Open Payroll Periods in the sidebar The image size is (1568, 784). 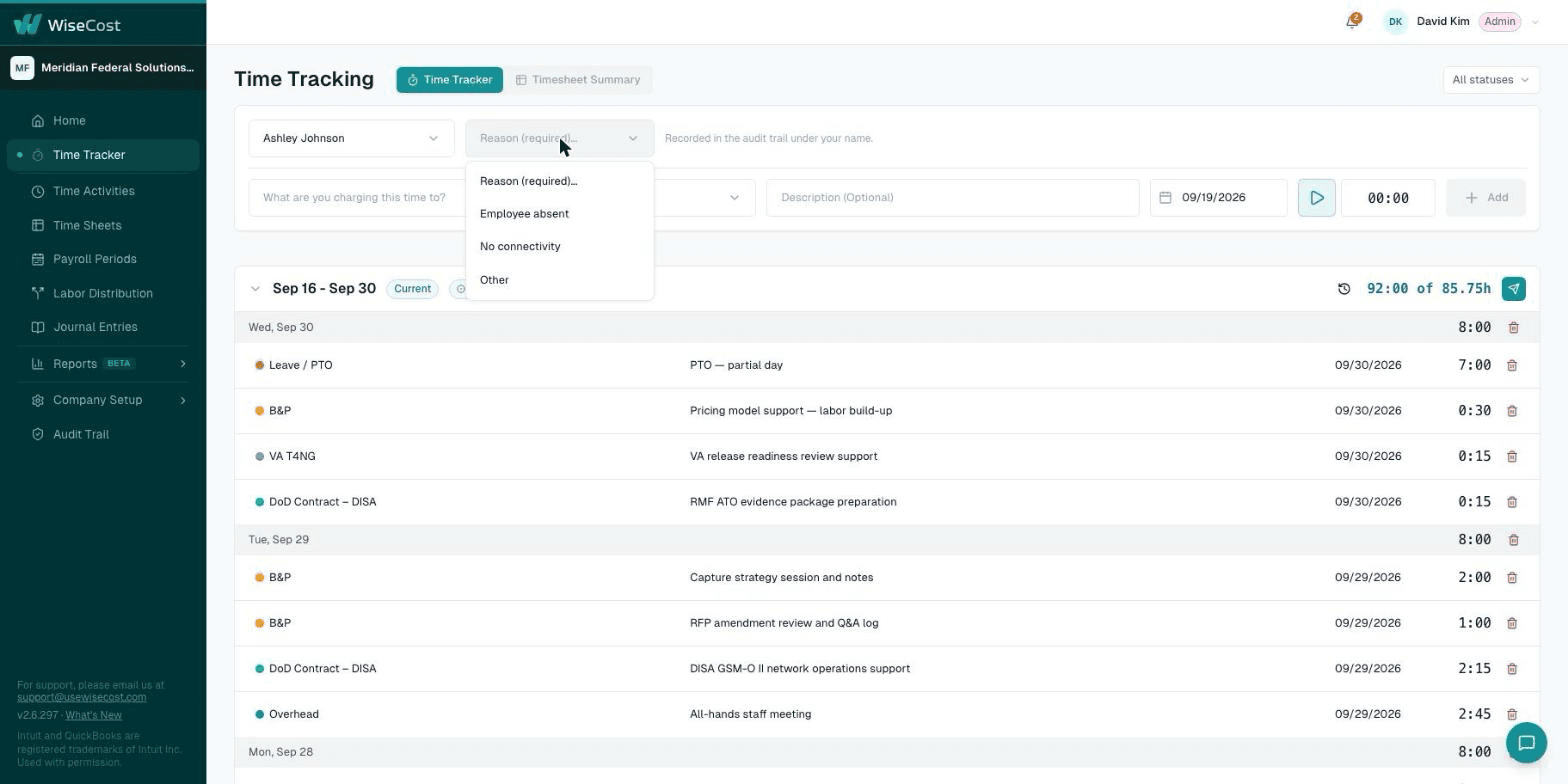coord(103,259)
